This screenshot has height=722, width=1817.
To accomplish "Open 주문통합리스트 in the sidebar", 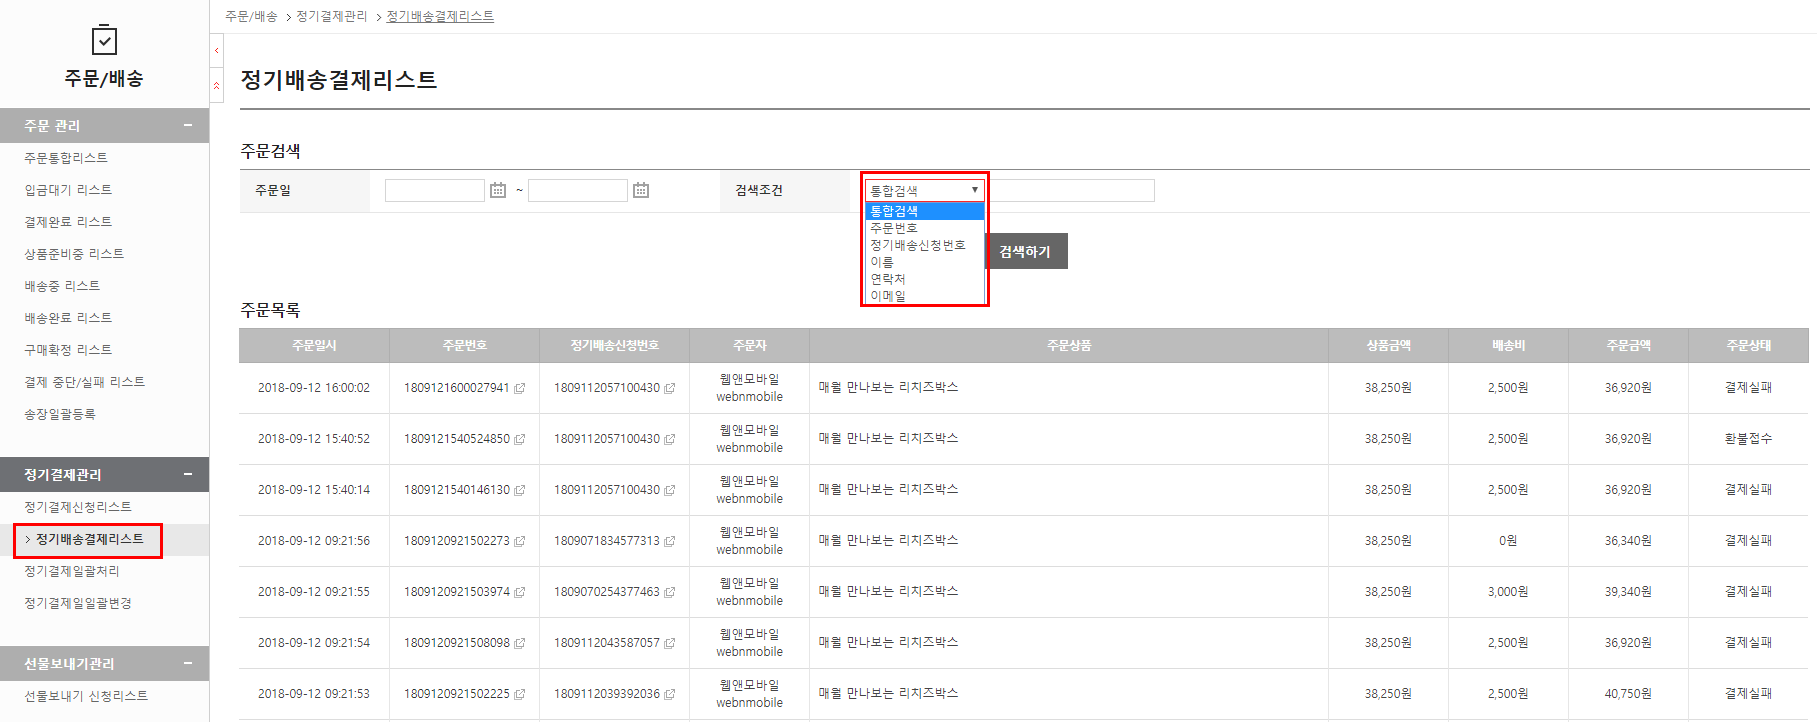I will click(66, 158).
